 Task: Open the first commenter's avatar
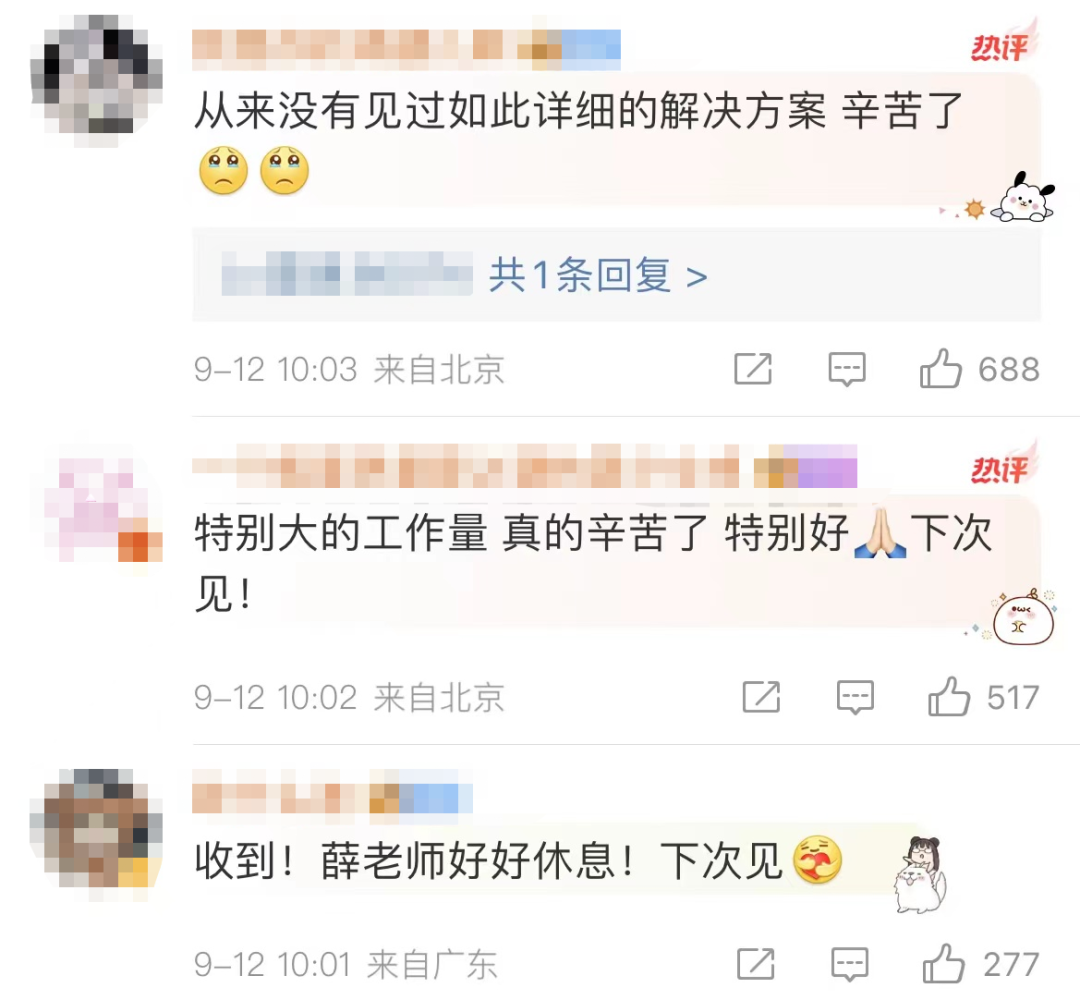(x=96, y=81)
